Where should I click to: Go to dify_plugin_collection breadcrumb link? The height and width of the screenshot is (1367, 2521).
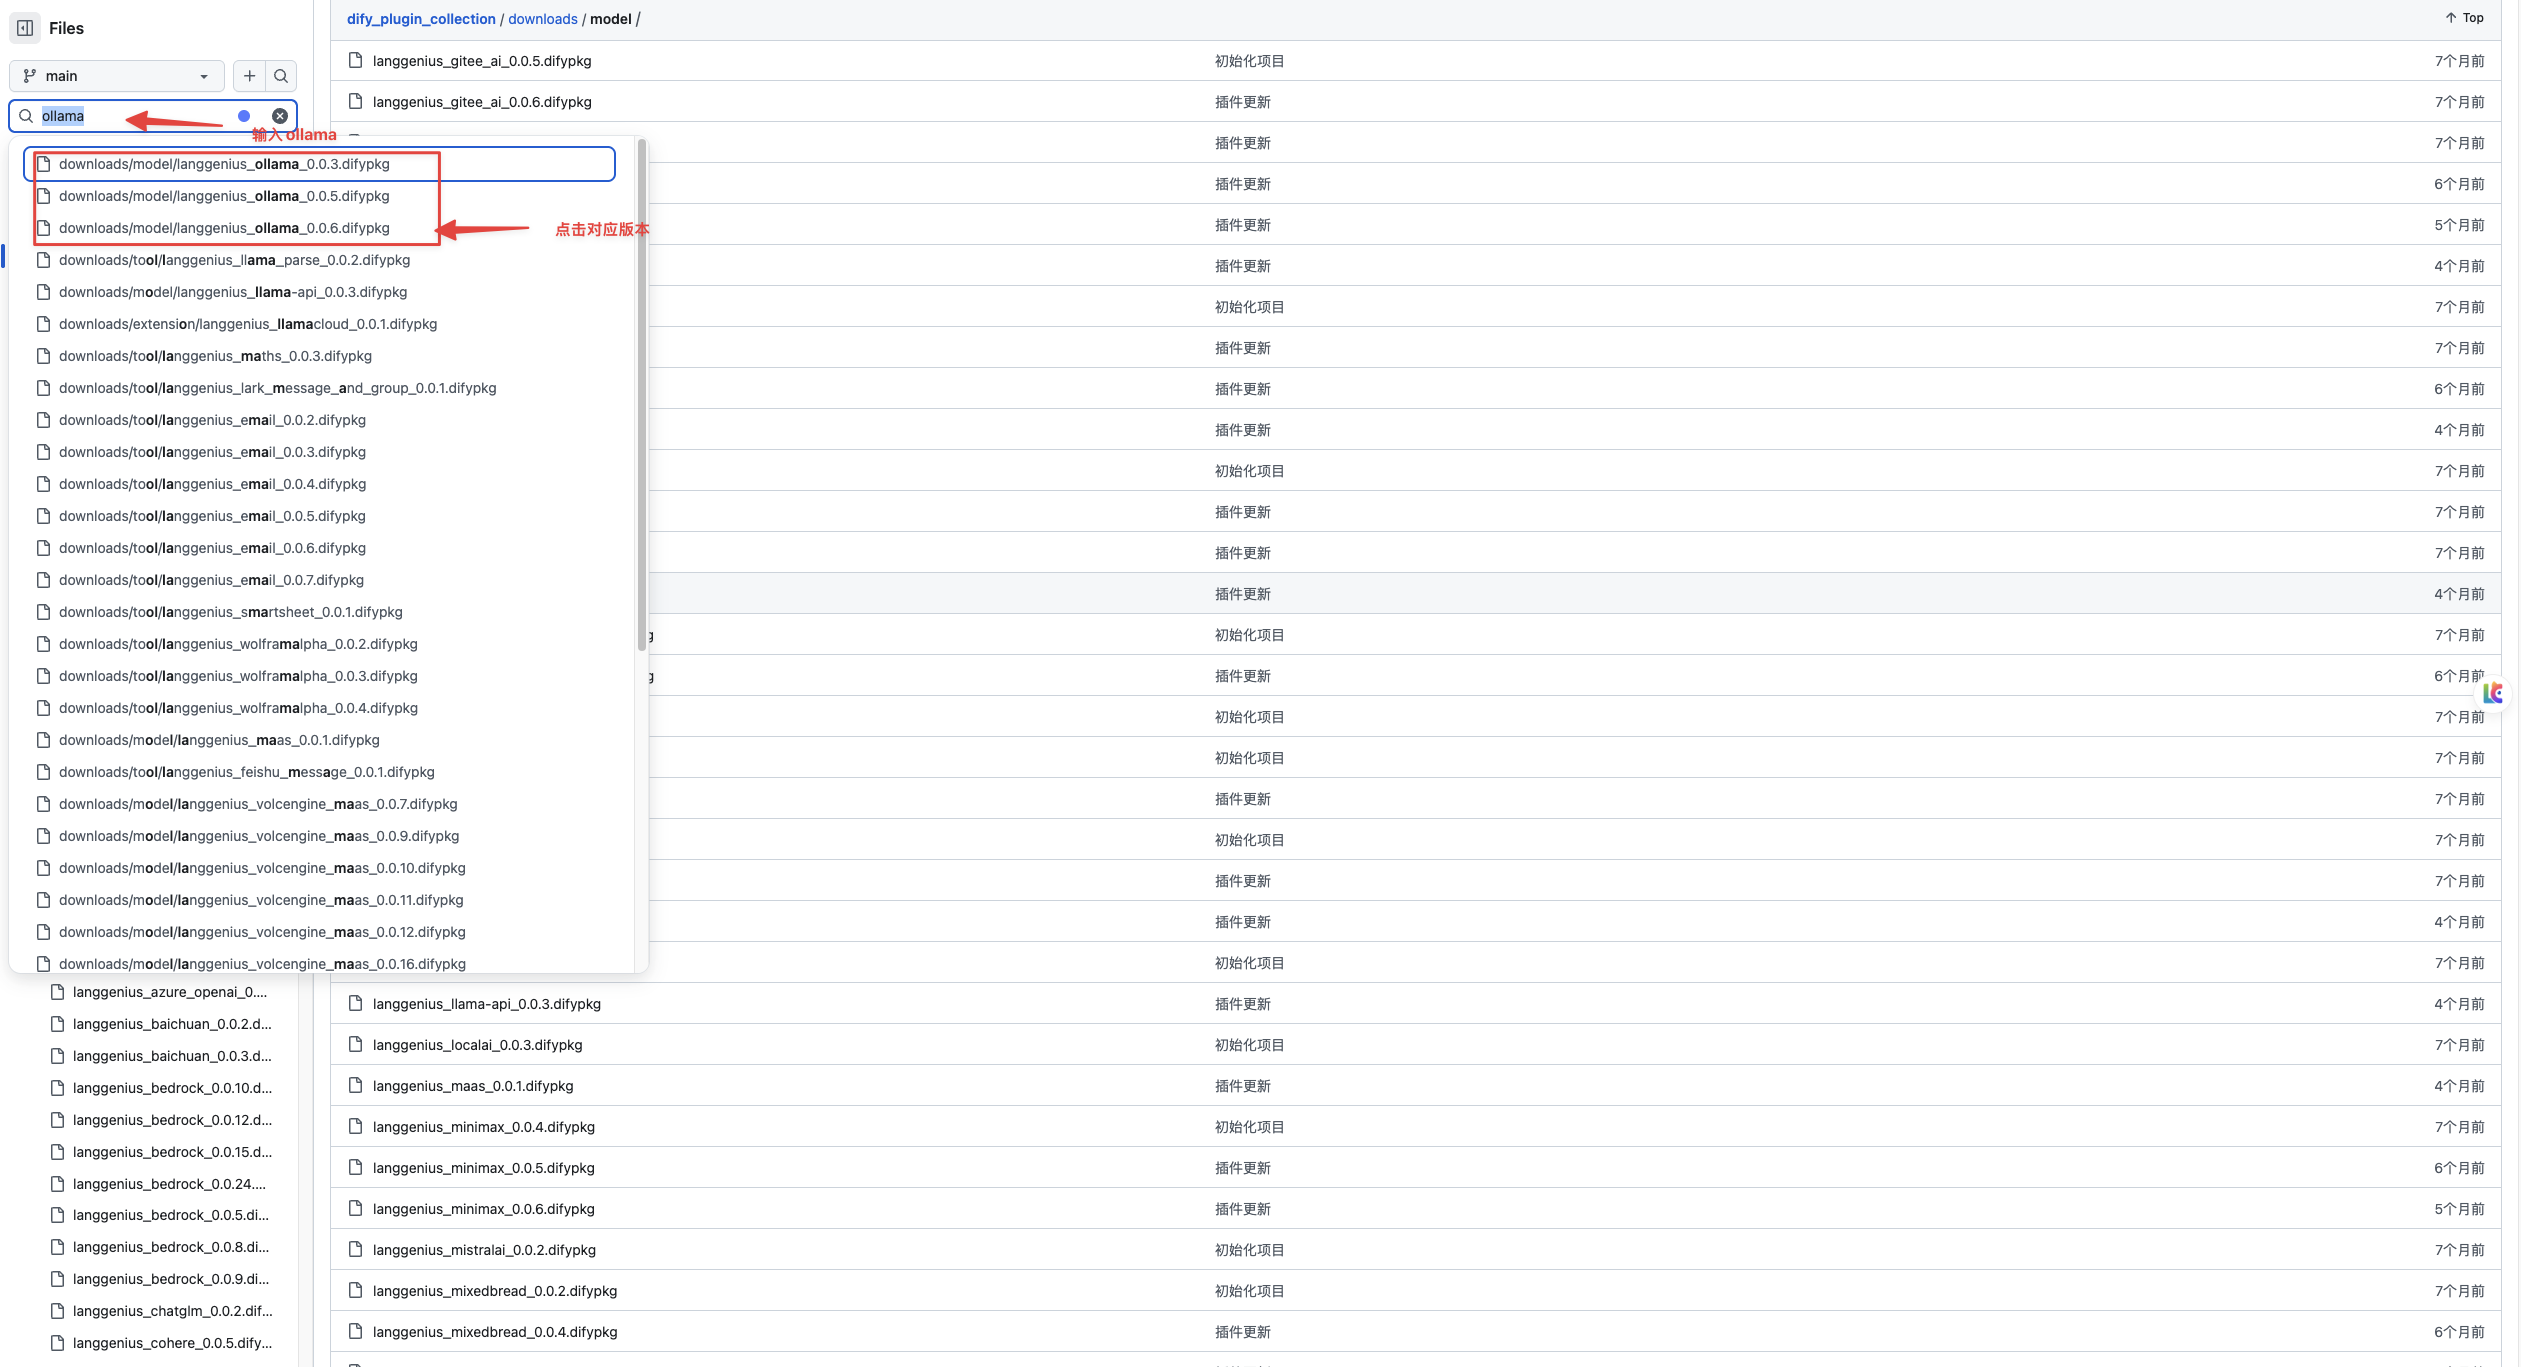click(421, 19)
